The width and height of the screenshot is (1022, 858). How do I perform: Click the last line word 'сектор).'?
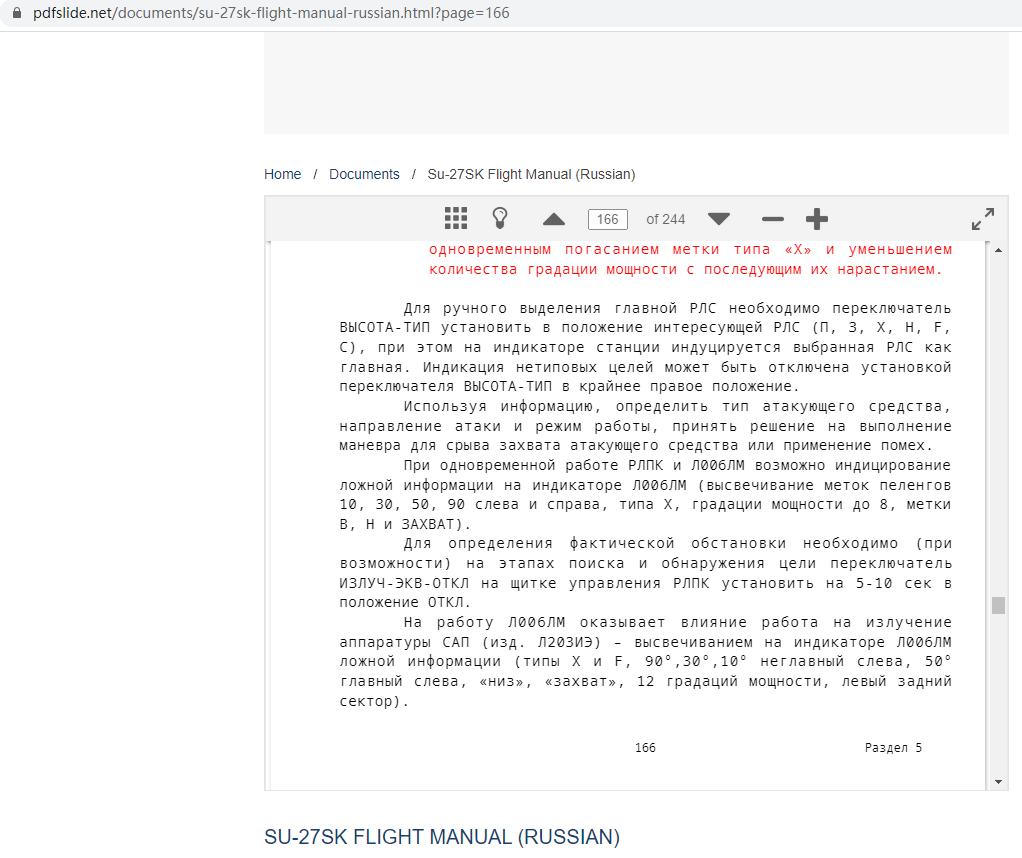[x=374, y=702]
